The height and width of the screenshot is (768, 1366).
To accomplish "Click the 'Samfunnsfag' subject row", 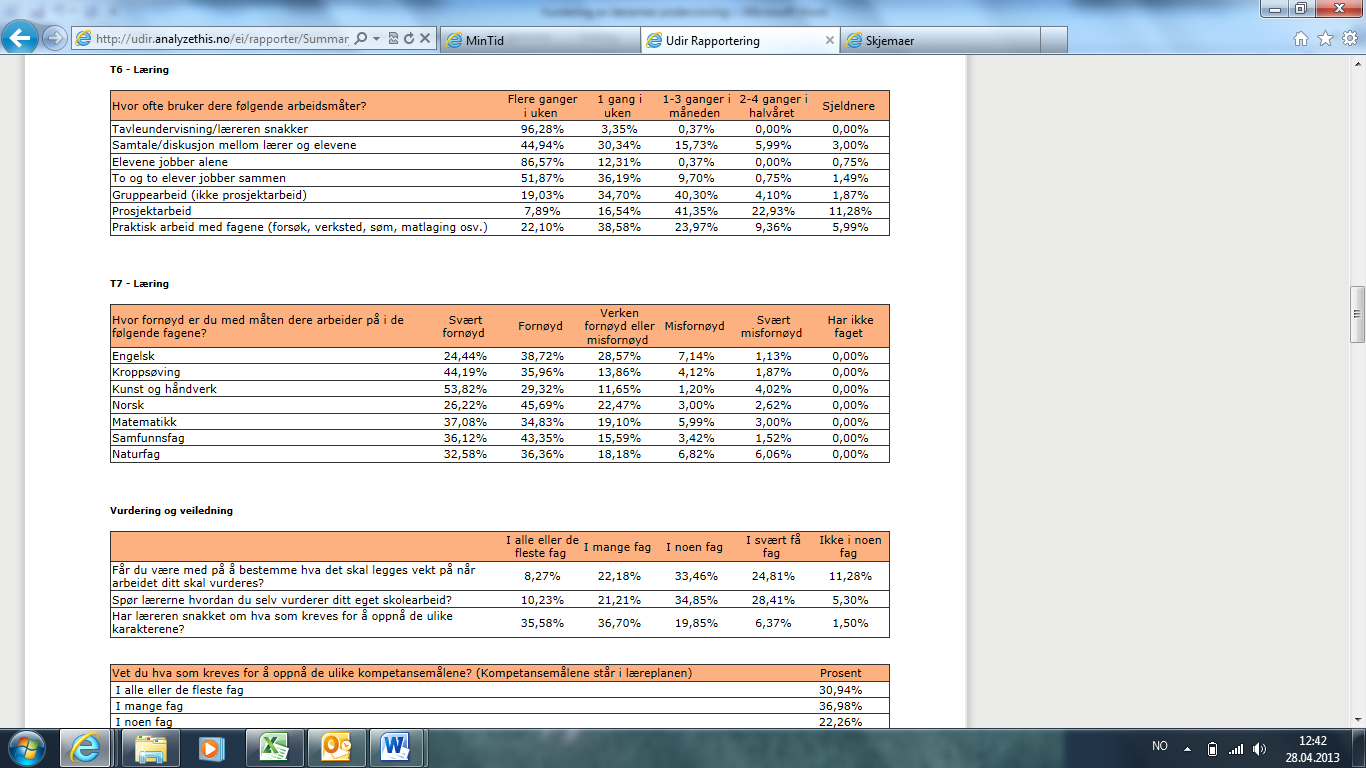I will [499, 438].
